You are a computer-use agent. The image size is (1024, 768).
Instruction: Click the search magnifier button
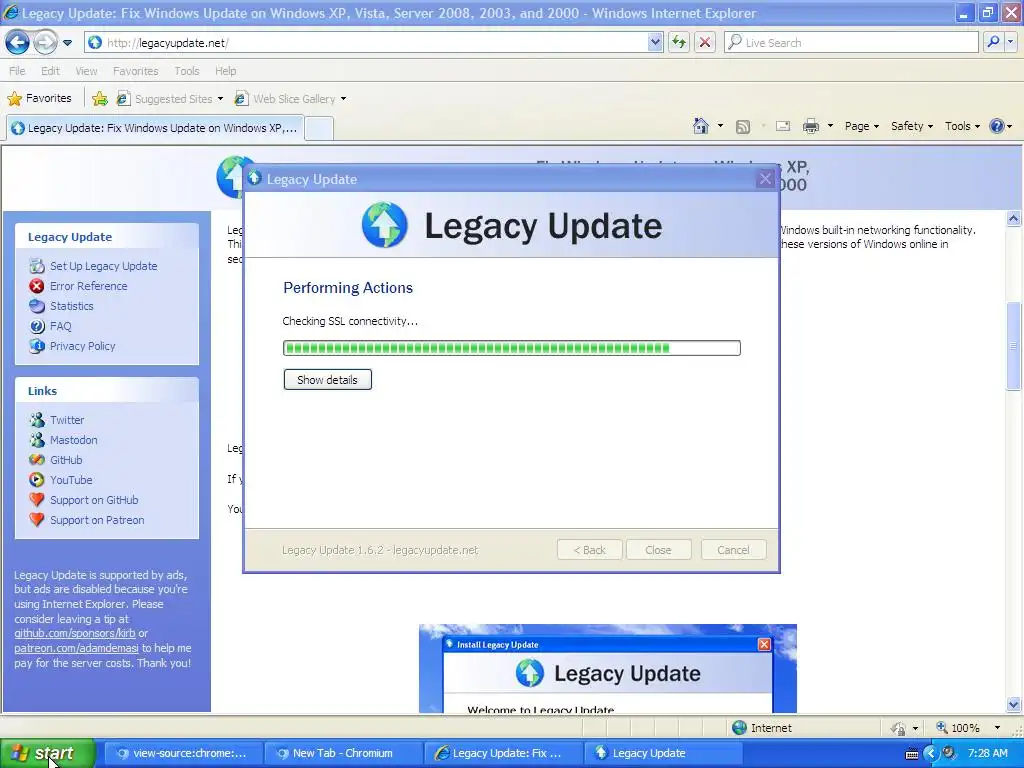(993, 42)
